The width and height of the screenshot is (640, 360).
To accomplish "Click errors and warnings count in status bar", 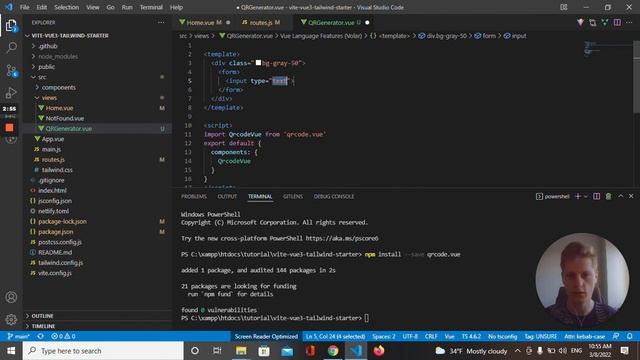I will 63,336.
